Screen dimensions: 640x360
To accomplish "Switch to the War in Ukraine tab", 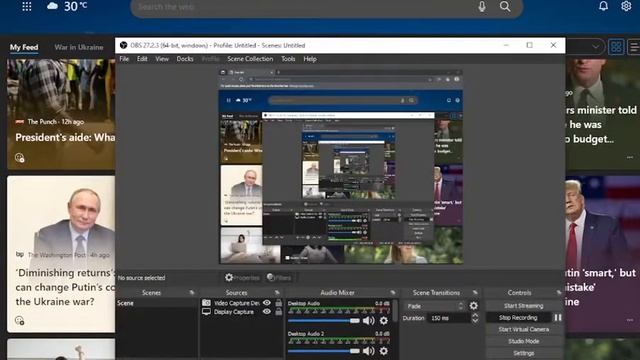I will pos(79,47).
